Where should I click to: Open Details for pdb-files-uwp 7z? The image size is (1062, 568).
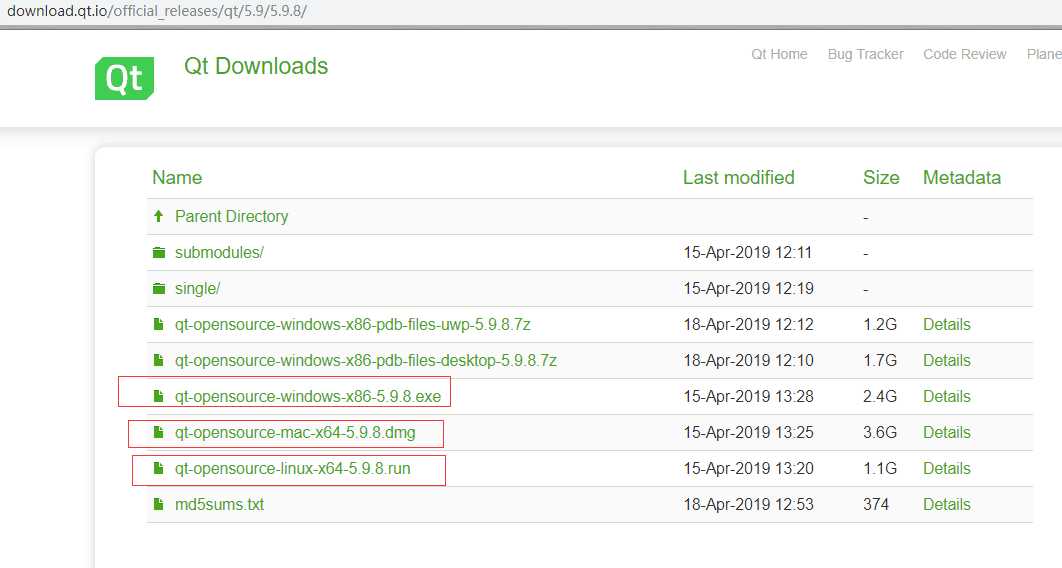pyautogui.click(x=947, y=324)
